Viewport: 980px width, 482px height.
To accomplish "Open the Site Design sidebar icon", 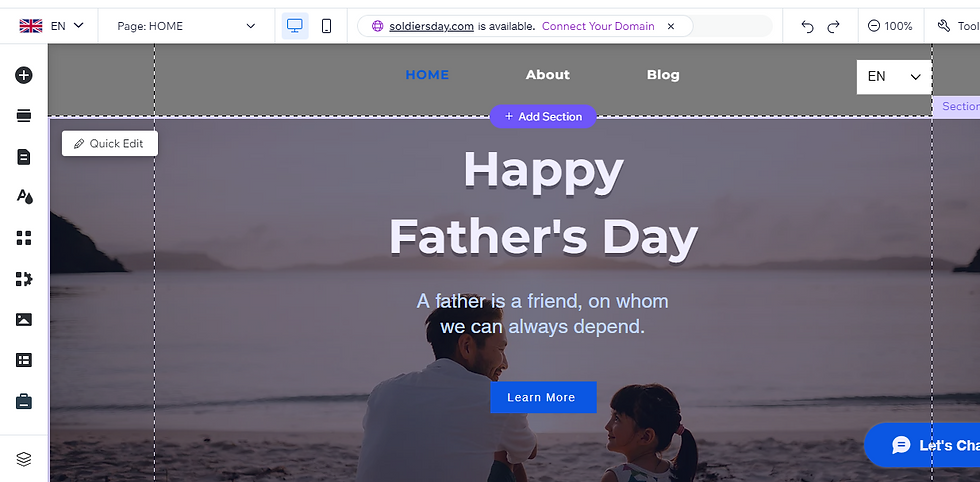I will 24,197.
